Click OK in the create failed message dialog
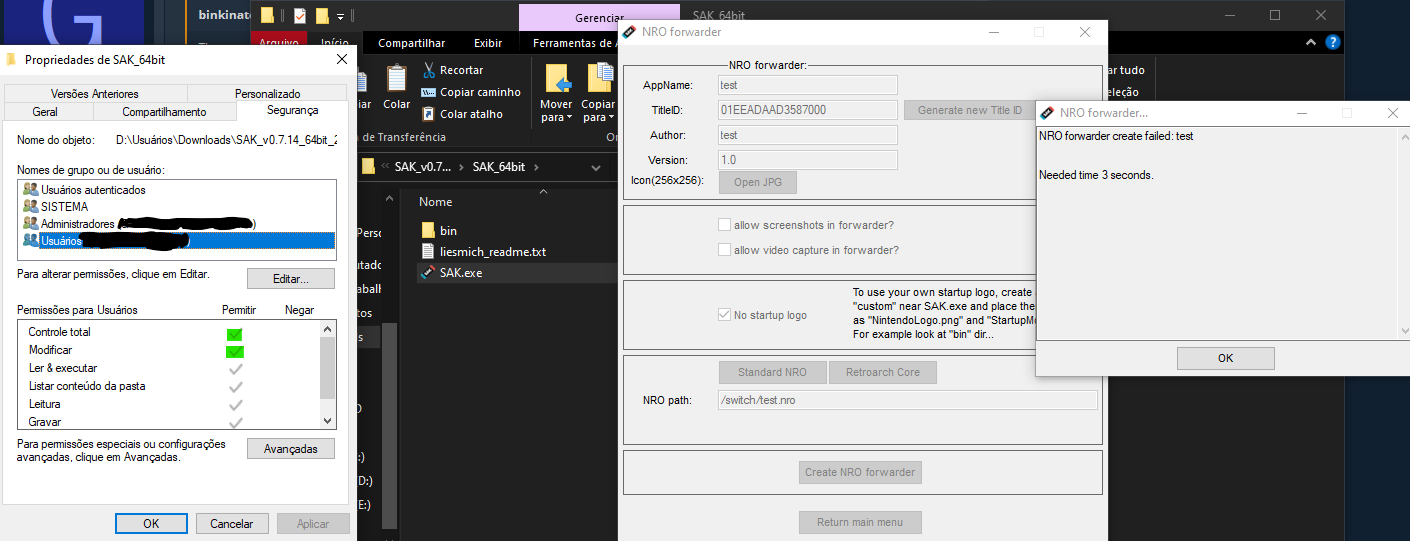 coord(1225,358)
